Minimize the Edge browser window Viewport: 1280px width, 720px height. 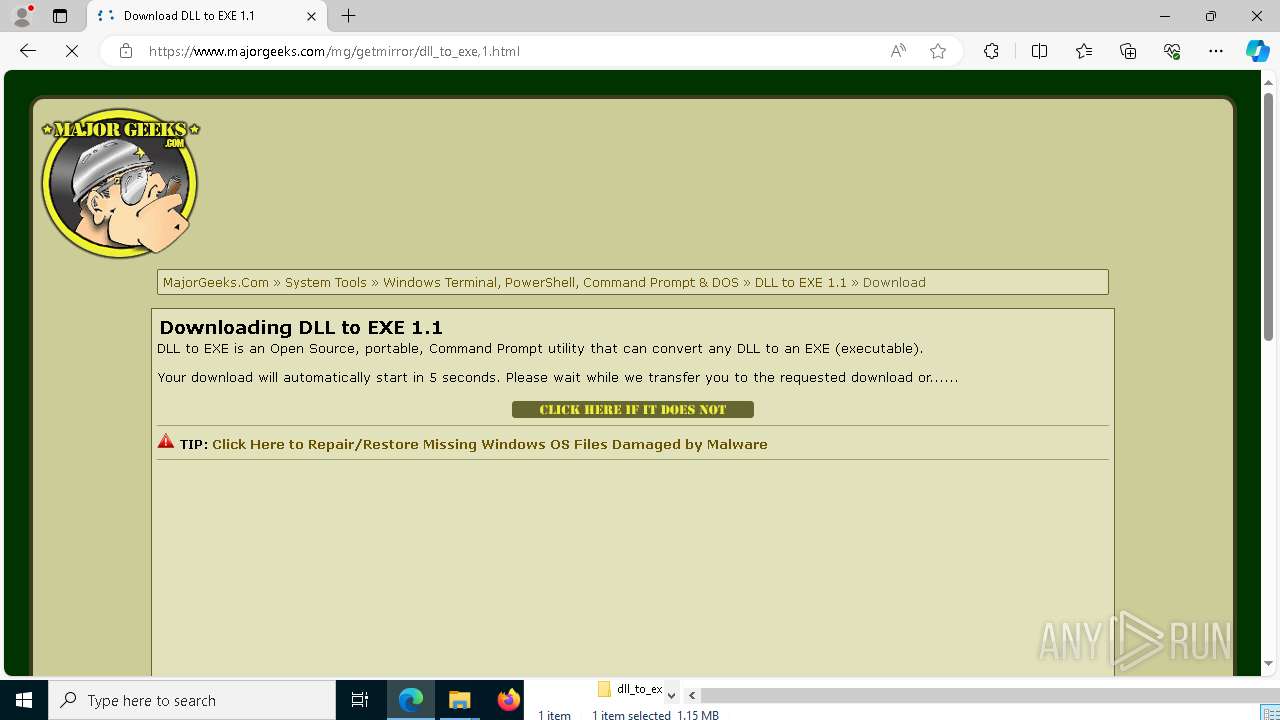pyautogui.click(x=1165, y=16)
